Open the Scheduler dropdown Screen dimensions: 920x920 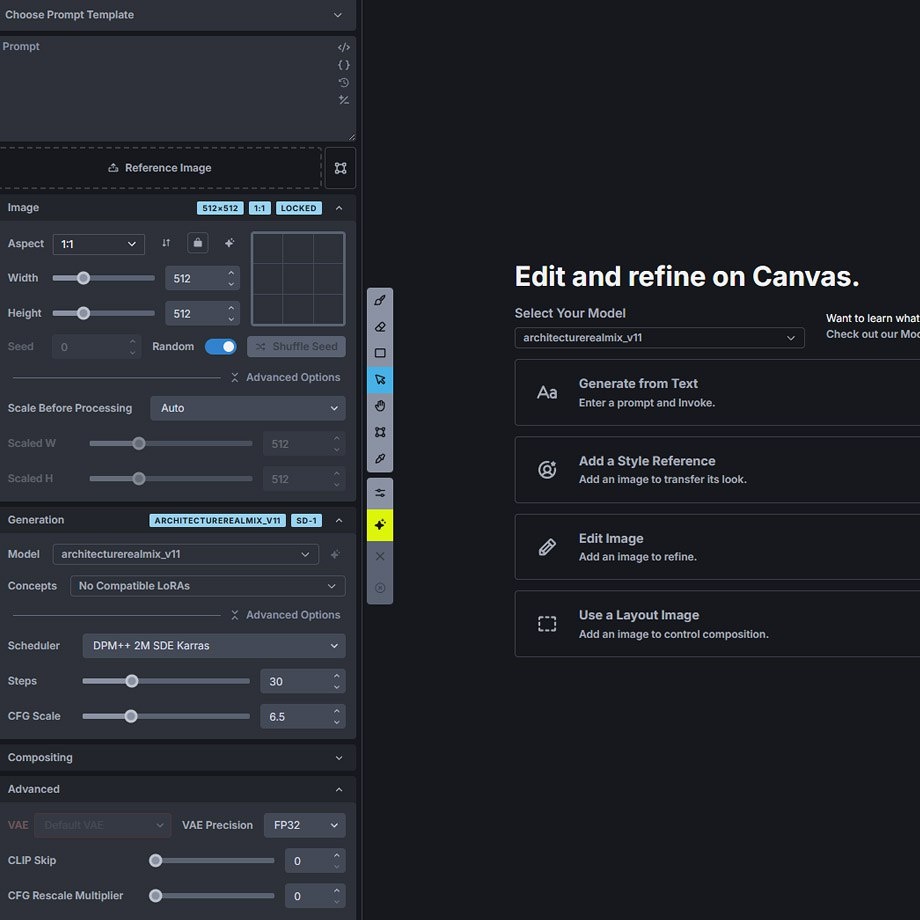214,646
